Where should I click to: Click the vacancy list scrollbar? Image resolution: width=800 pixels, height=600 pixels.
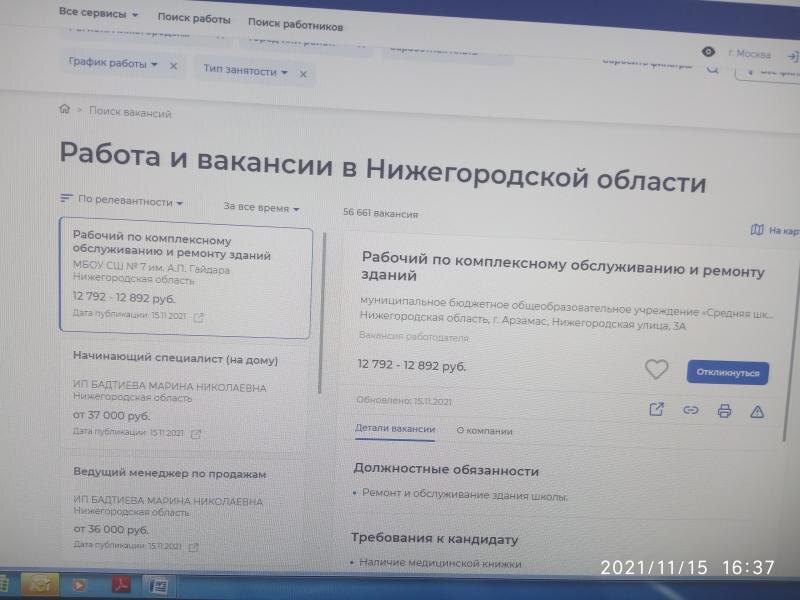[x=322, y=313]
